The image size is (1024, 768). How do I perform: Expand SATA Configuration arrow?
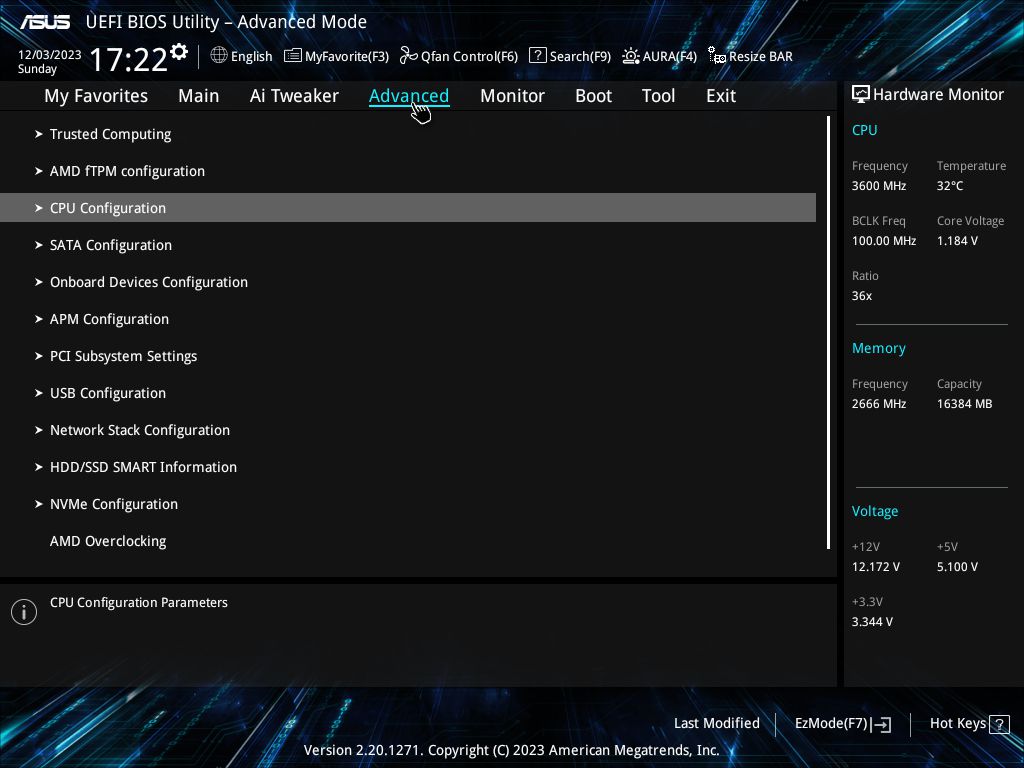click(x=39, y=245)
